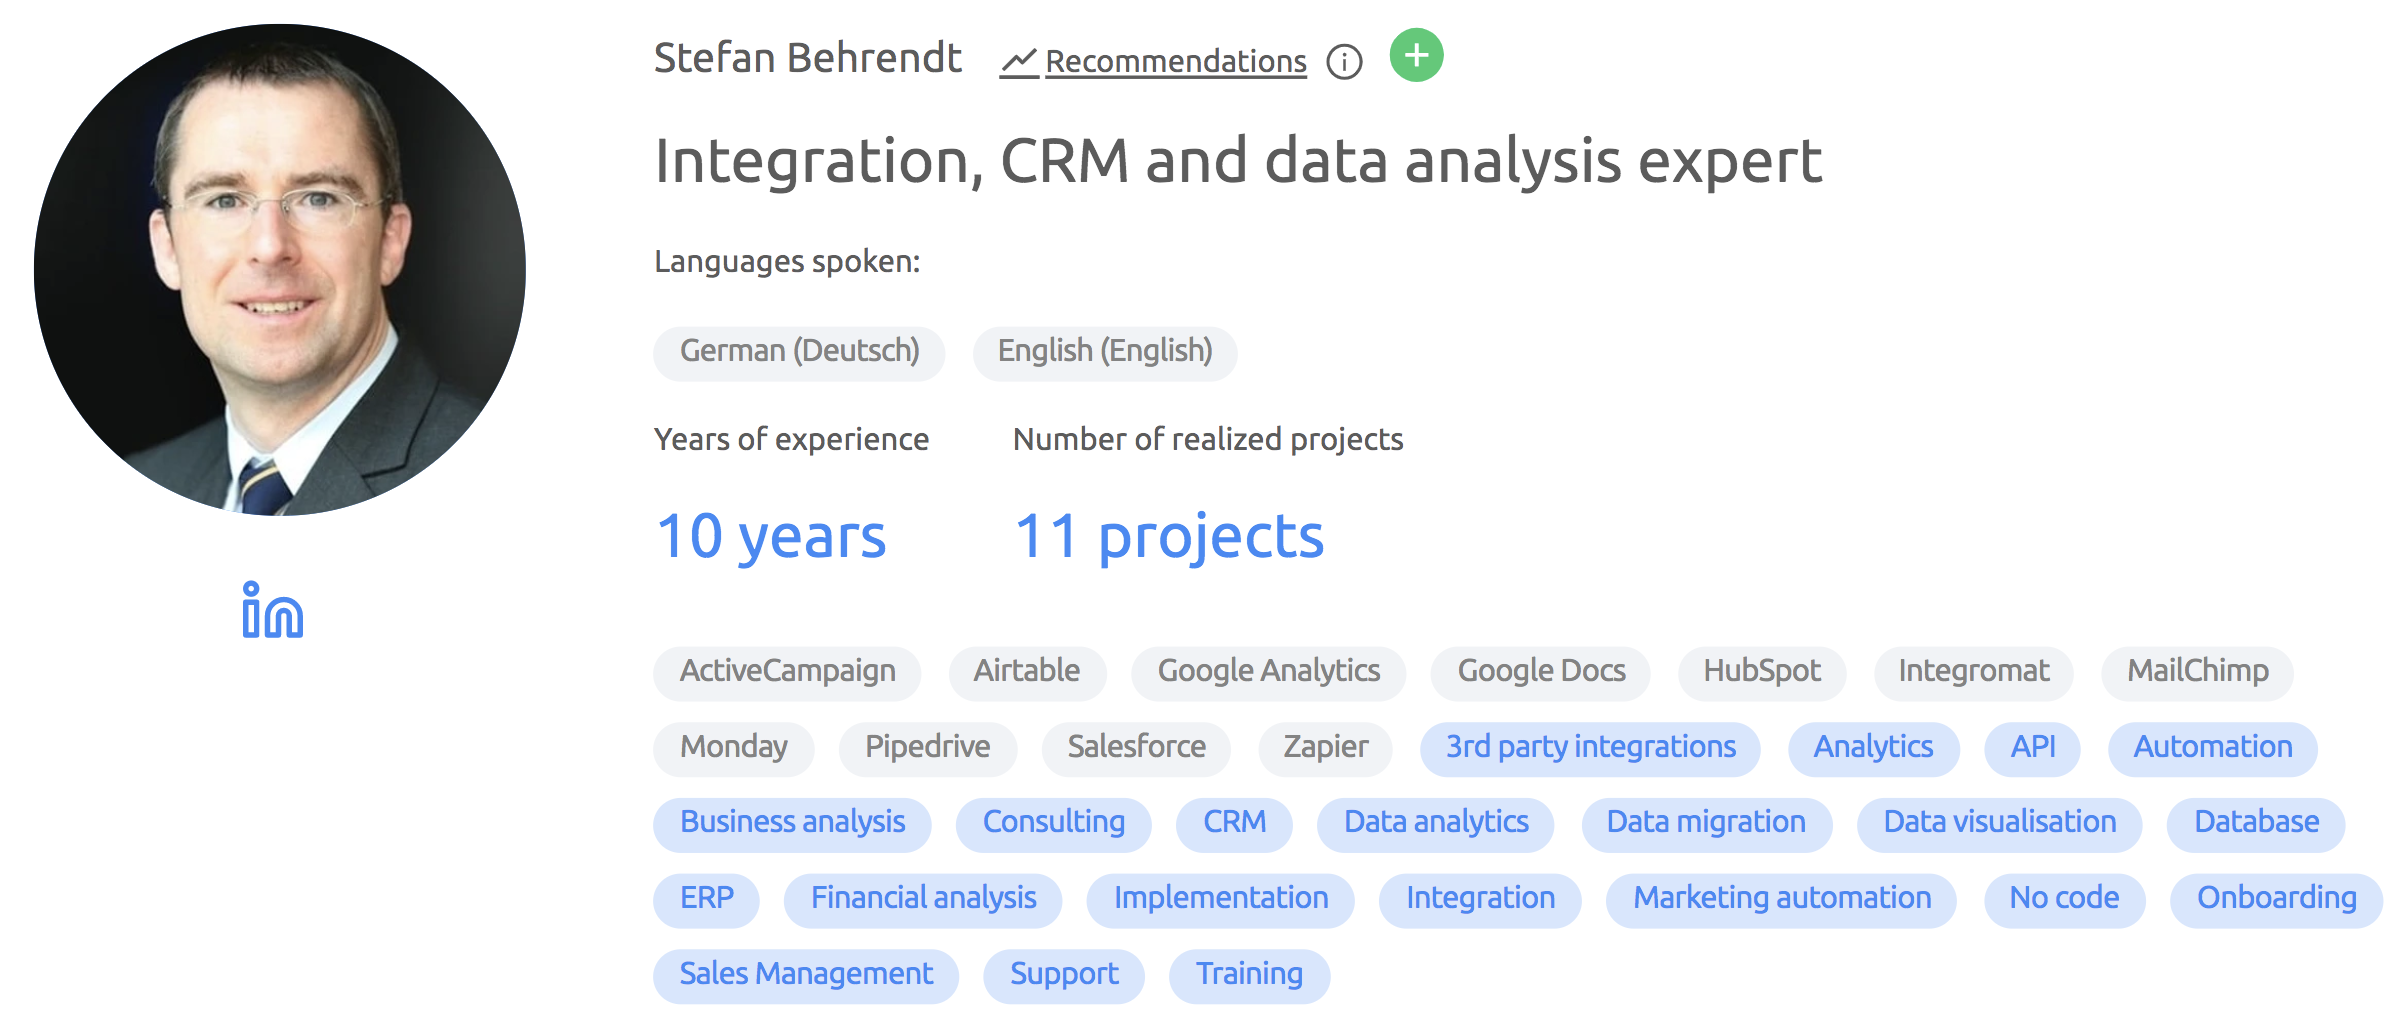Screen dimensions: 2400x1024
Task: Click the info icon beside Recommendations
Action: pos(1344,62)
